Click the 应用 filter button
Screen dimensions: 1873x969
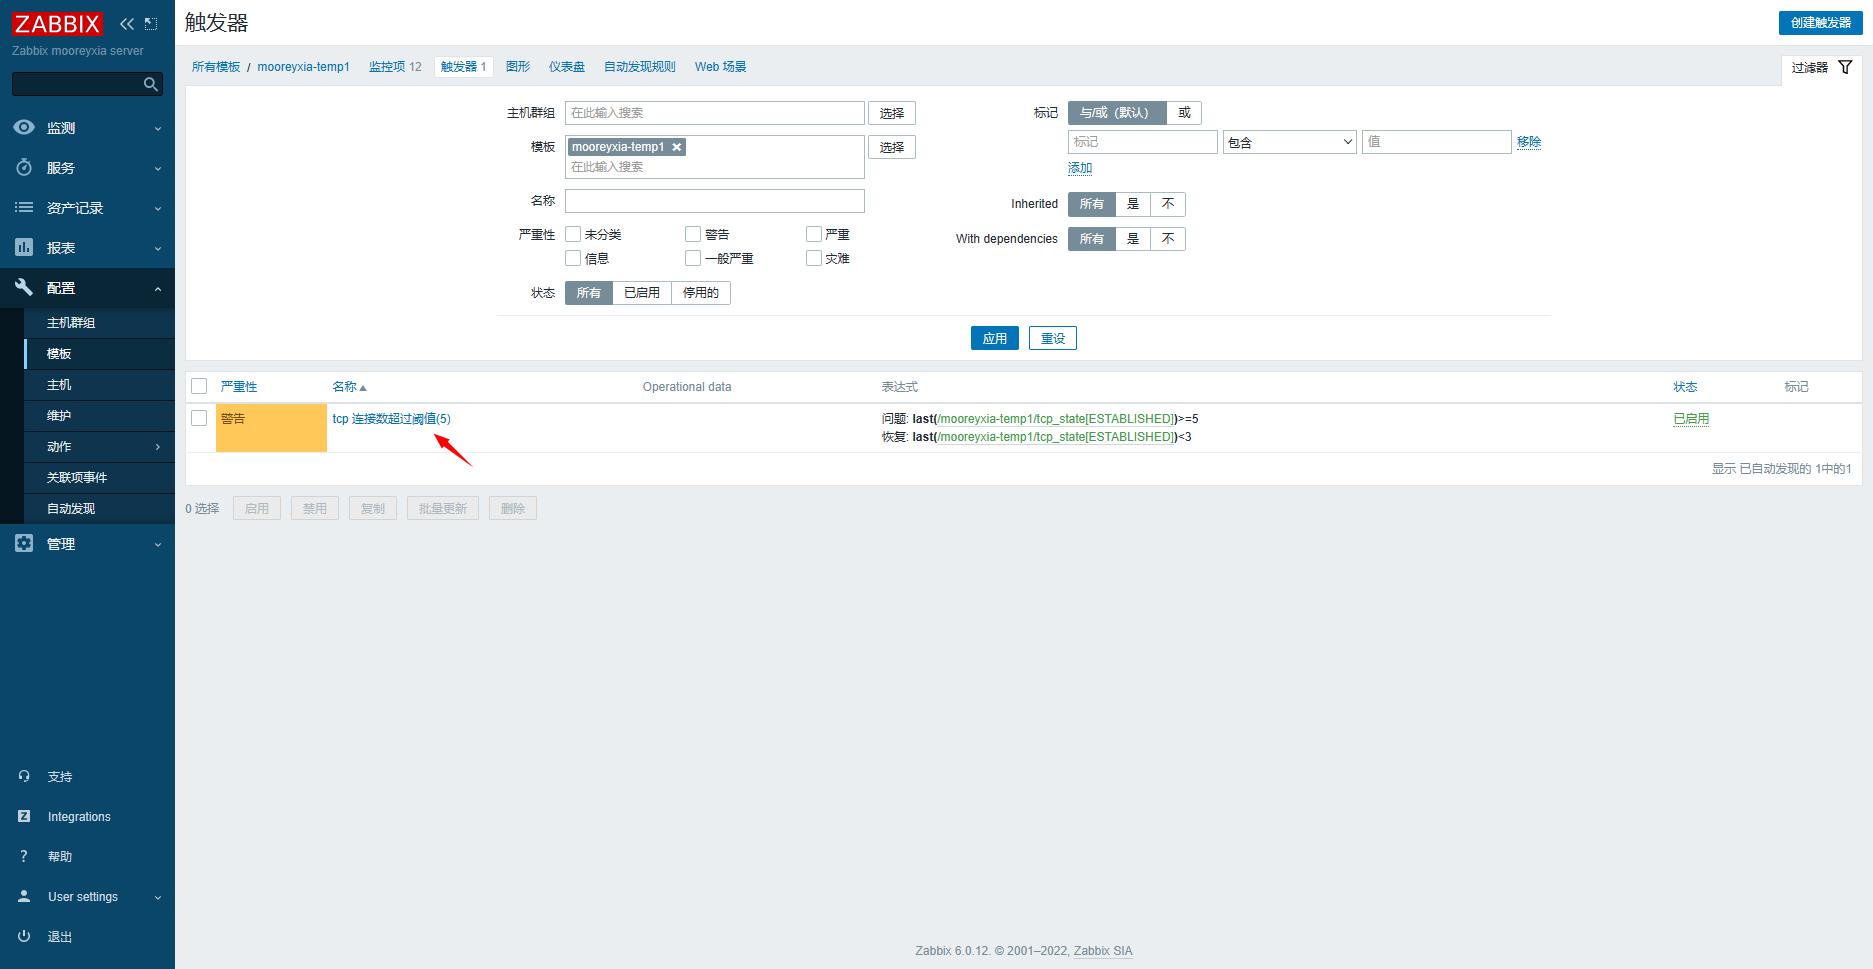995,338
